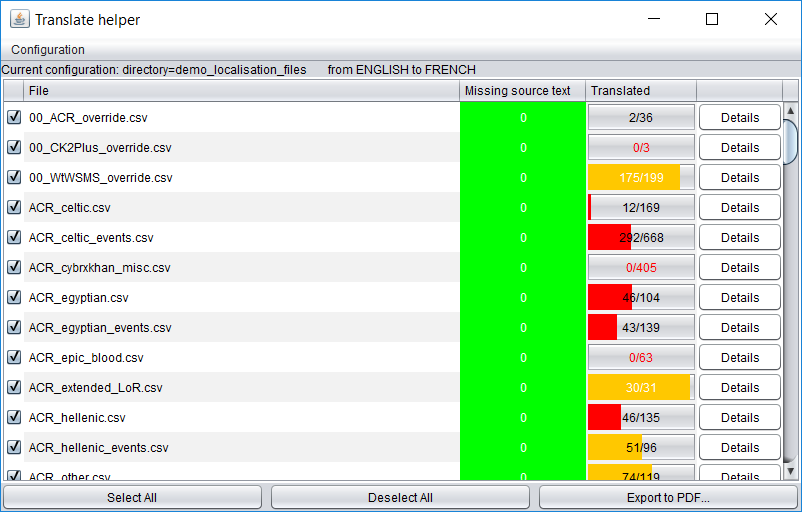This screenshot has height=512, width=802.
Task: Click the 12/169 progress bar
Action: [x=641, y=208]
